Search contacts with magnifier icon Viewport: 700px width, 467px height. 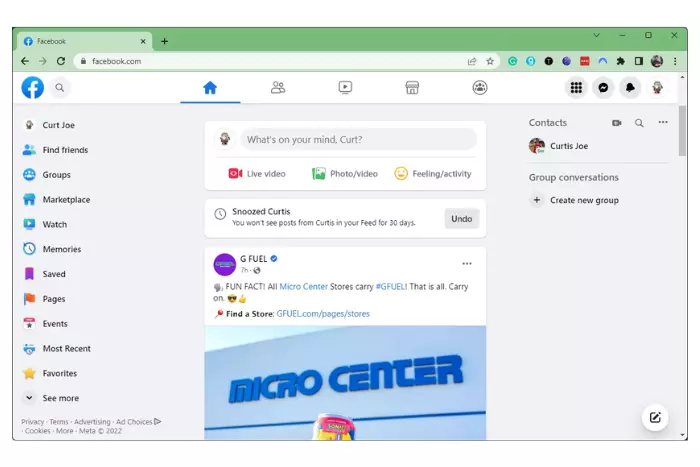click(x=639, y=123)
